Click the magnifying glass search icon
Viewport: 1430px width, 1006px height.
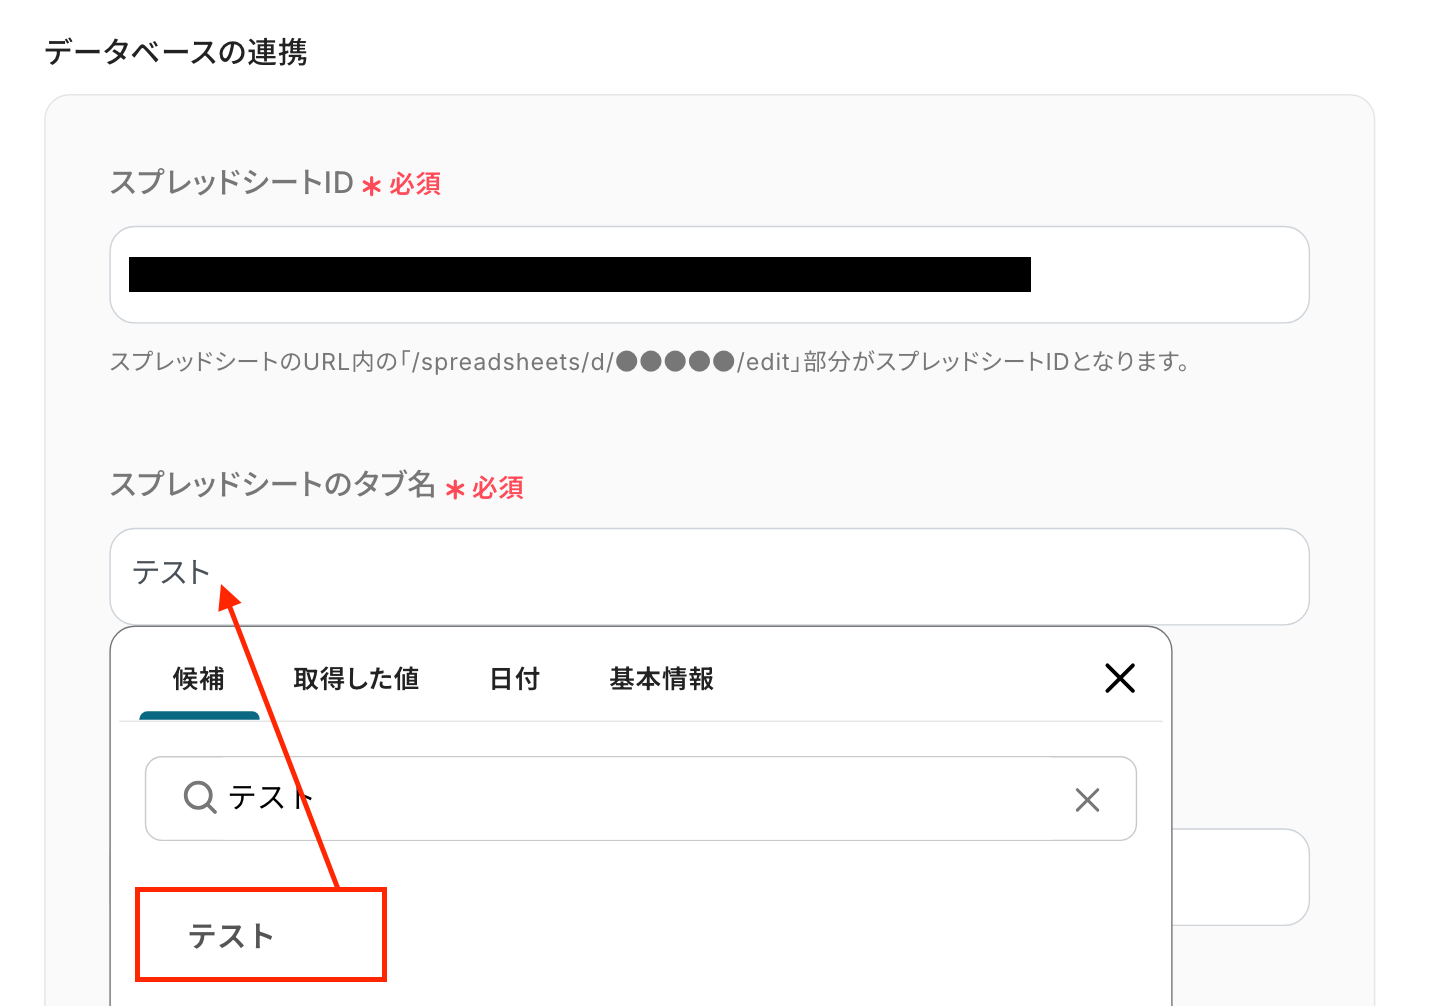click(200, 798)
